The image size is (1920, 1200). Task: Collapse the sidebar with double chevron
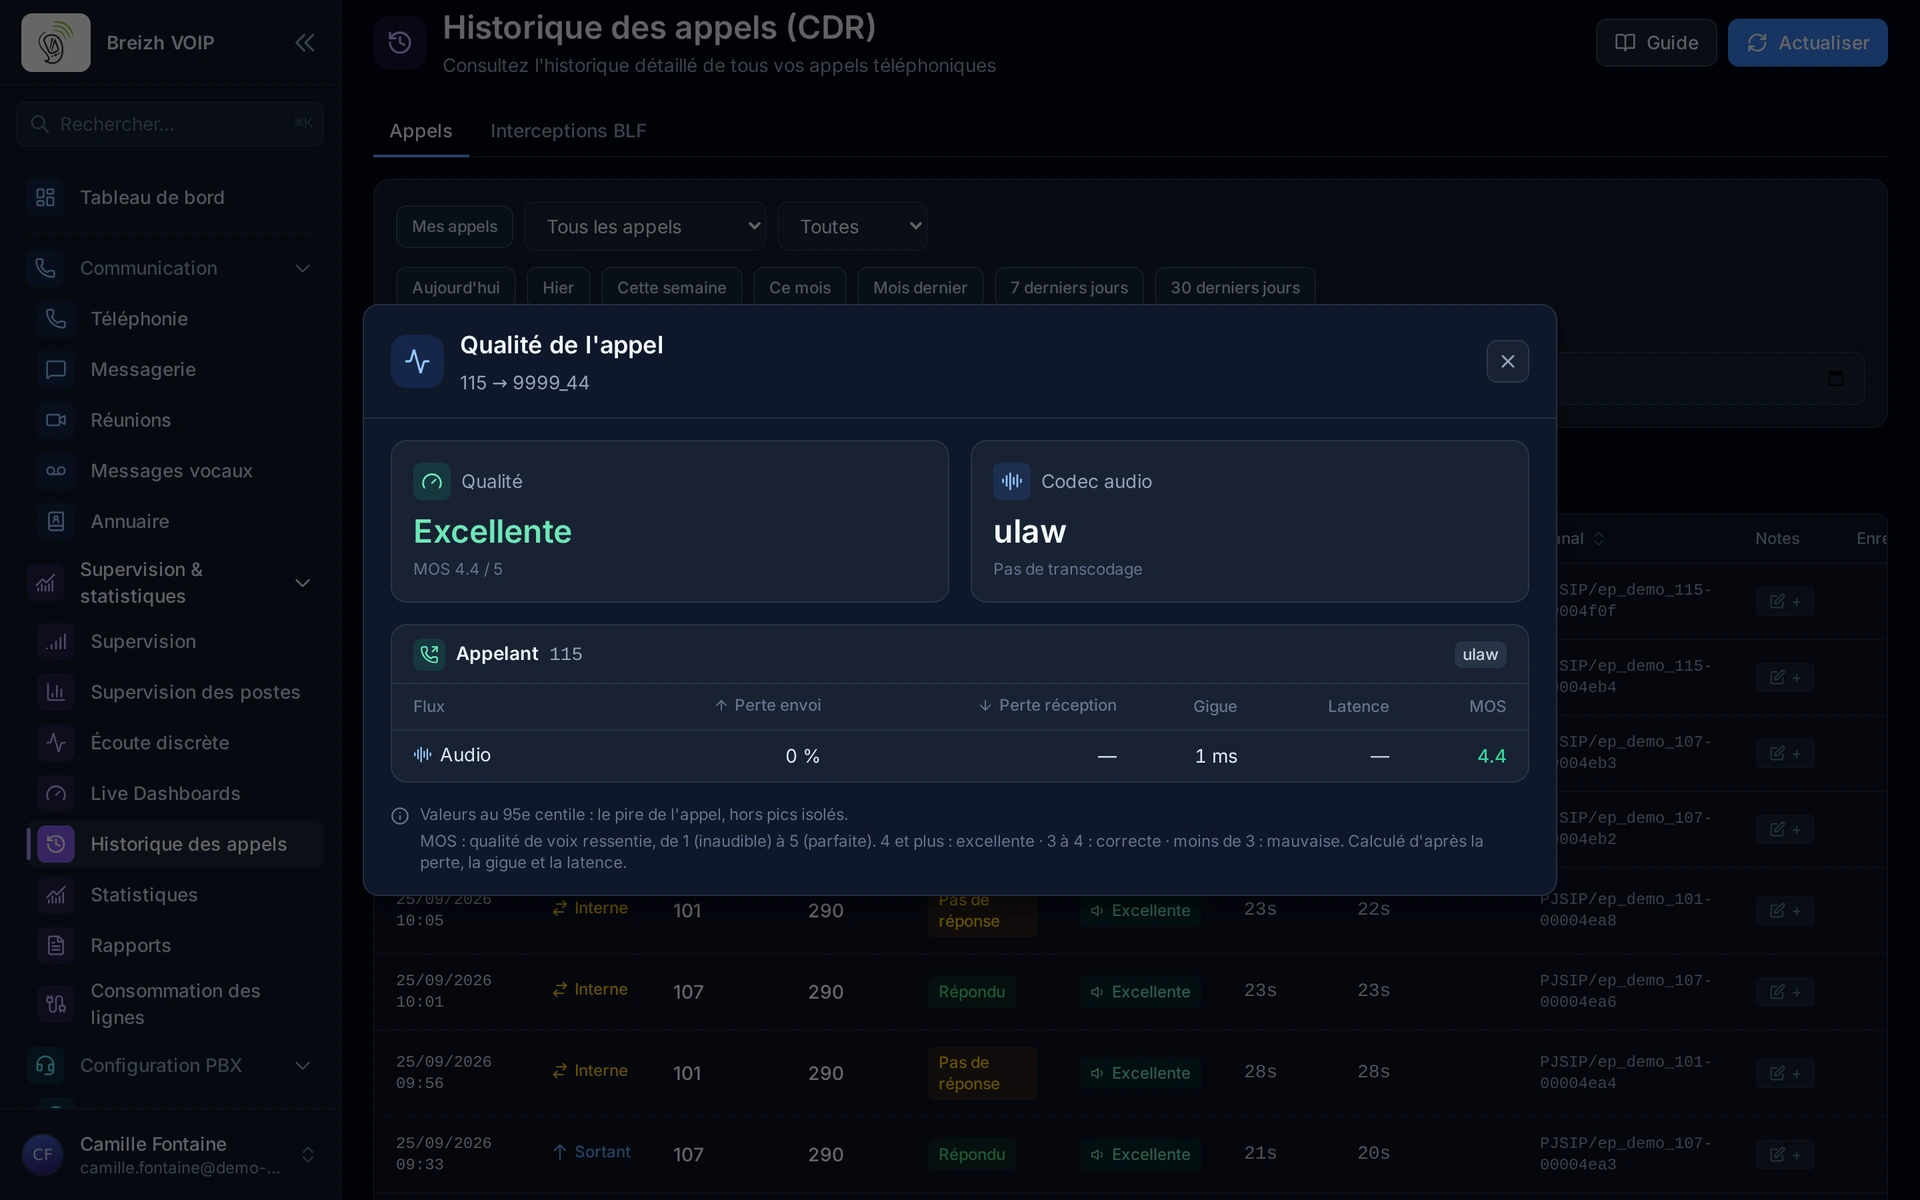[305, 42]
